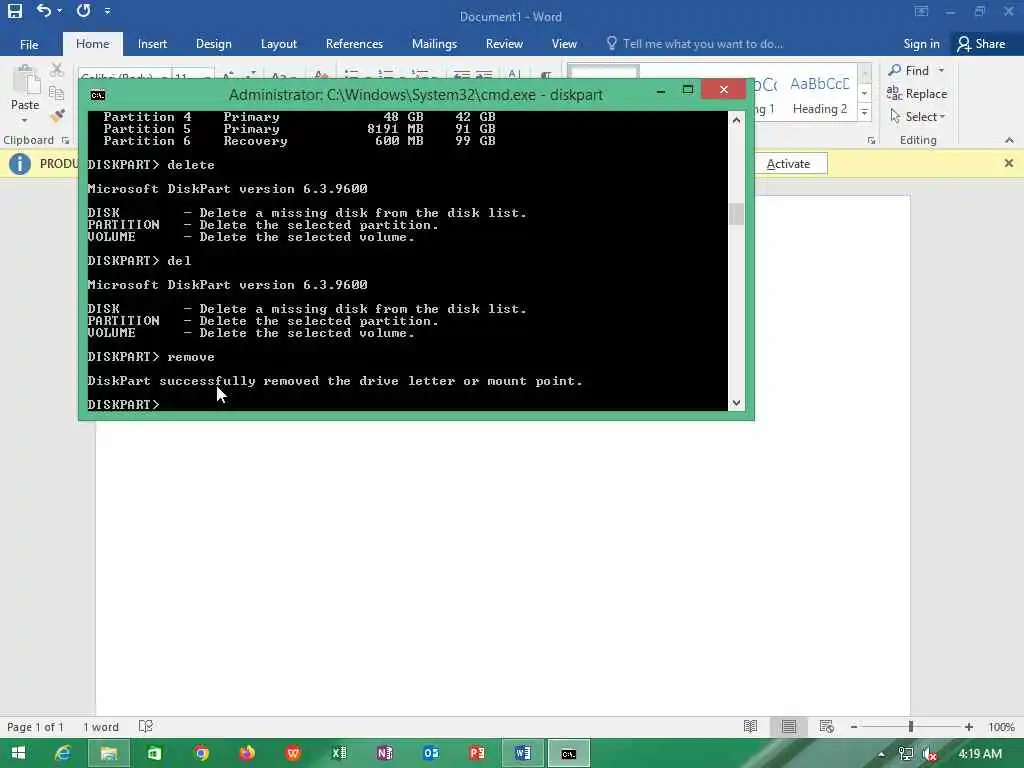This screenshot has height=768, width=1024.
Task: Click zoom in plus button
Action: click(x=968, y=727)
